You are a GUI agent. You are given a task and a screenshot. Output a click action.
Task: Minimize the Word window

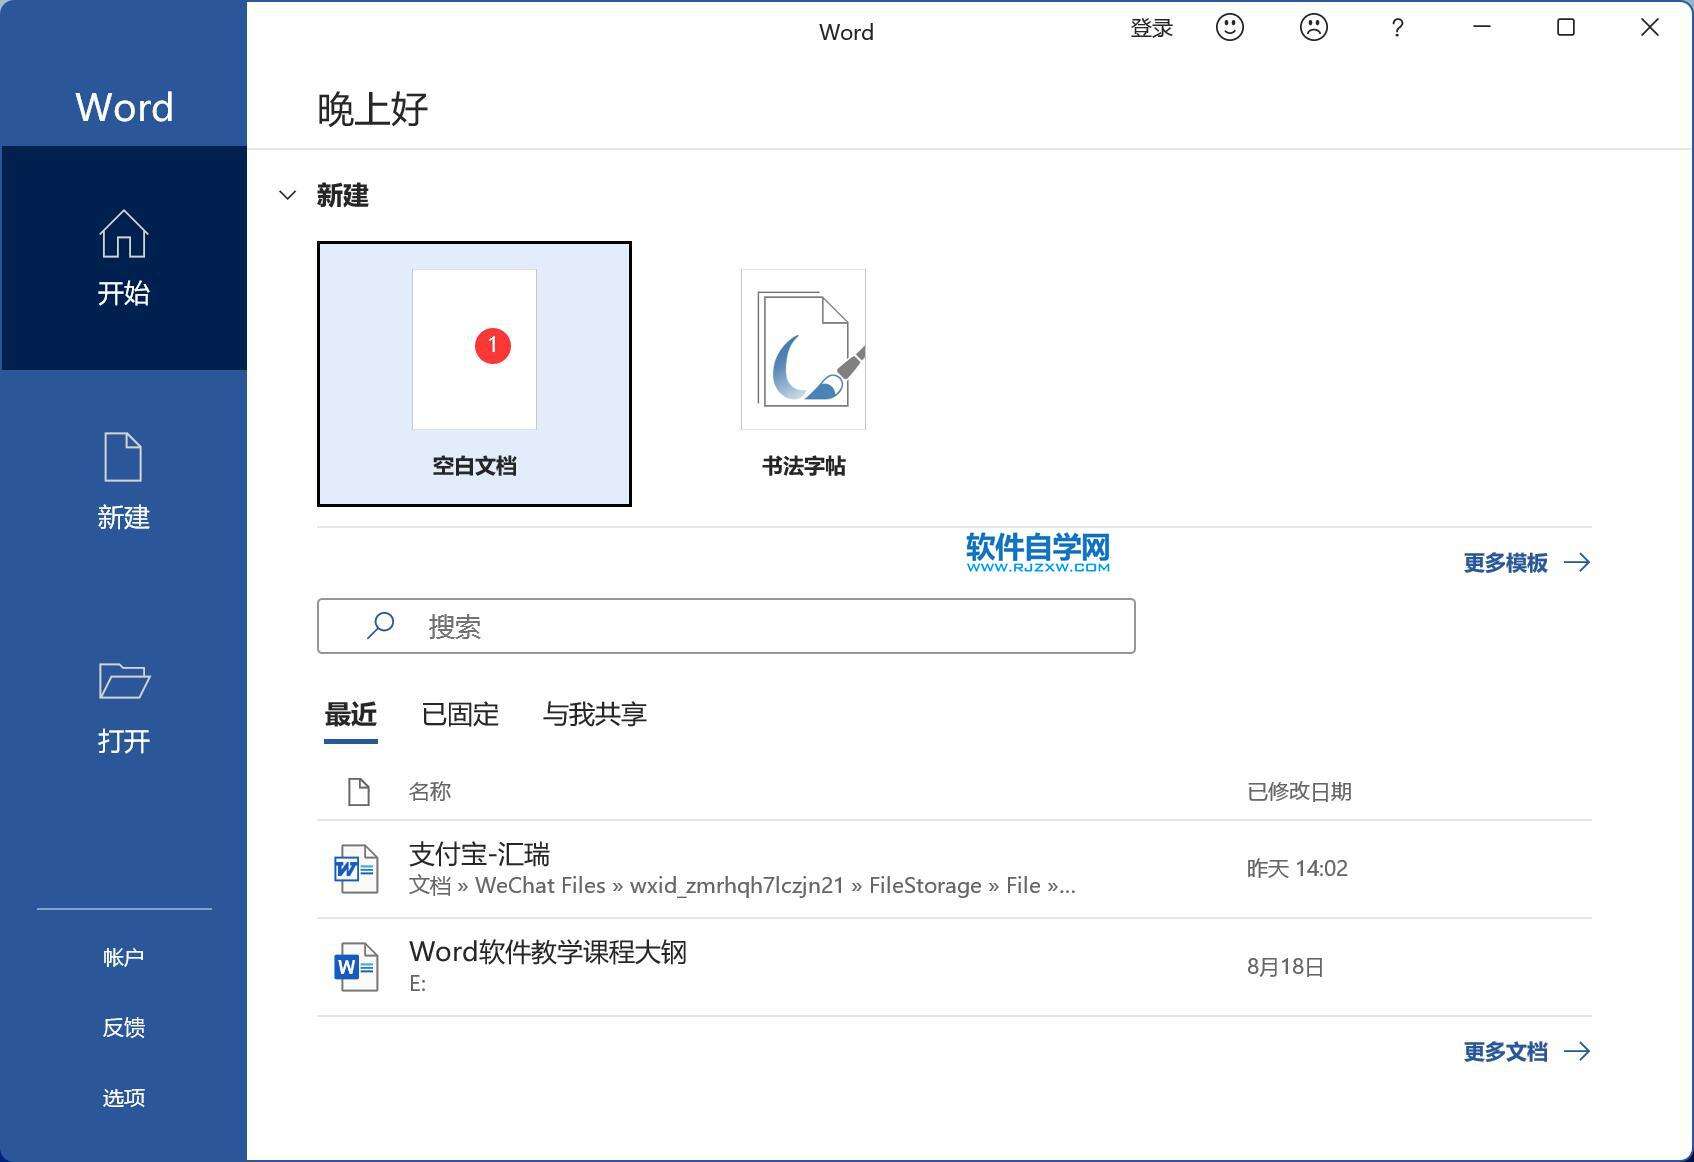pyautogui.click(x=1482, y=28)
